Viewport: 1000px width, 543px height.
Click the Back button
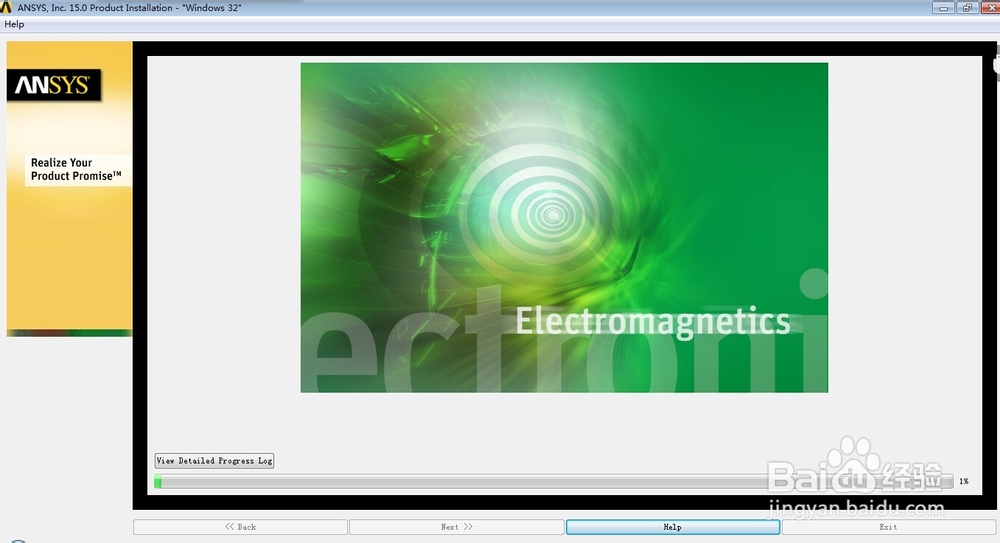click(x=240, y=527)
